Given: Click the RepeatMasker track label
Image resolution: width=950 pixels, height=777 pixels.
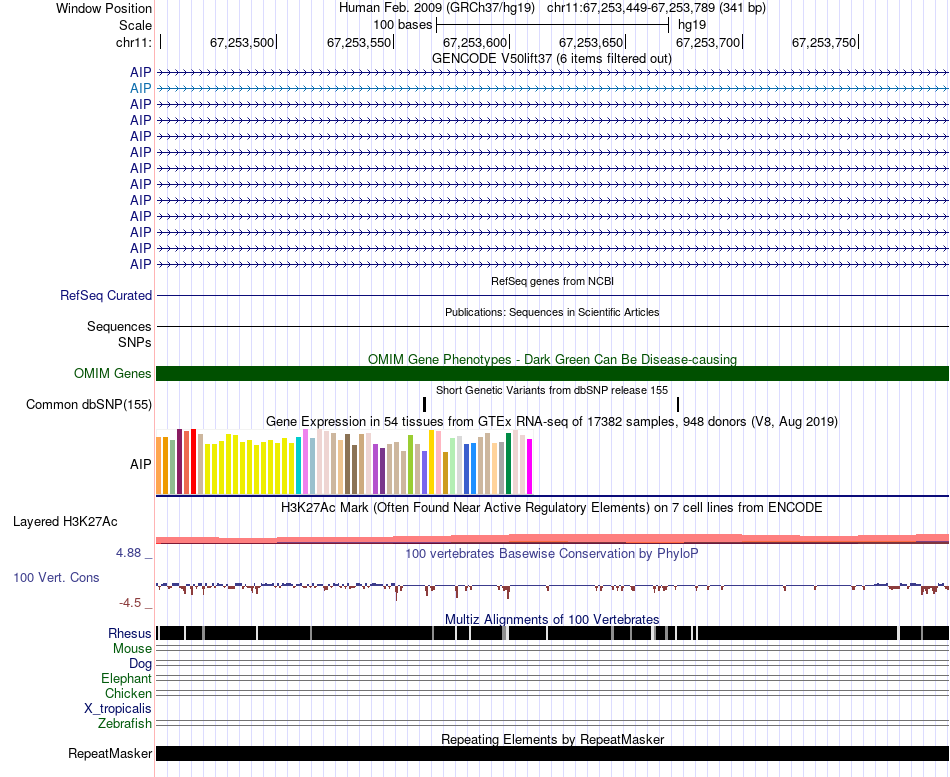Looking at the screenshot, I should (110, 754).
